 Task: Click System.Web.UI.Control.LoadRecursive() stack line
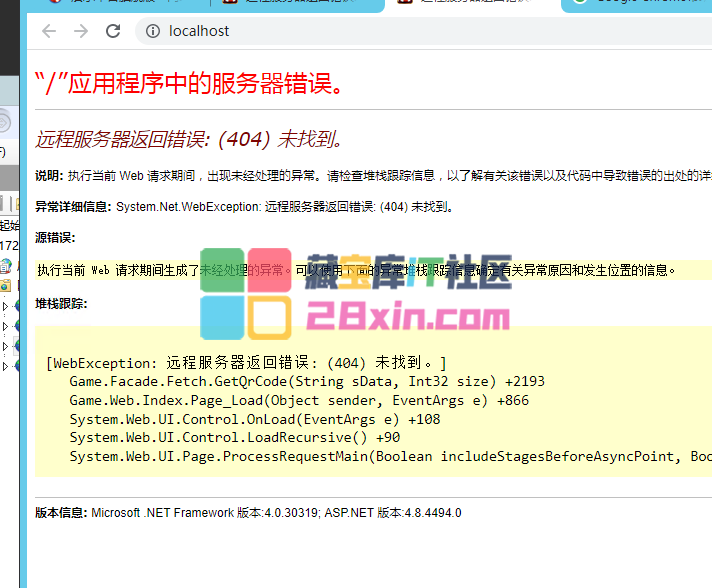pos(235,438)
